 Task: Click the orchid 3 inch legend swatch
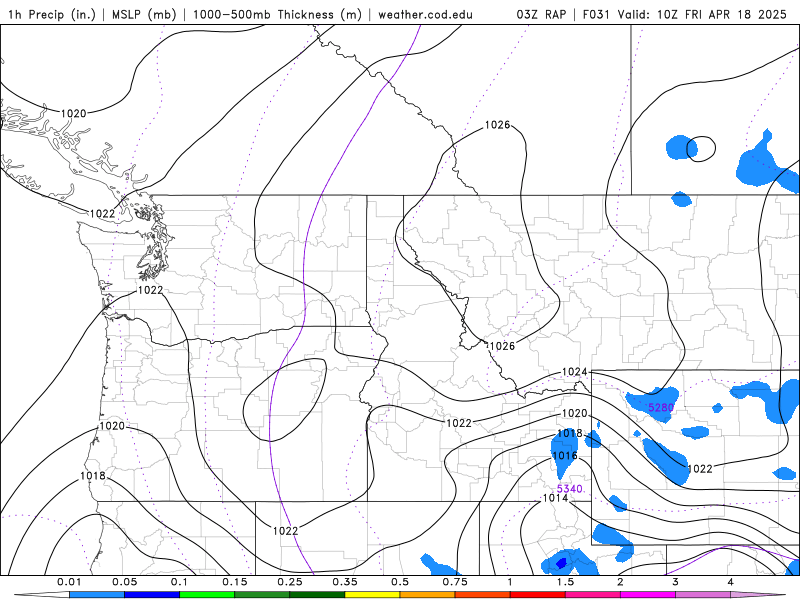pos(703,595)
